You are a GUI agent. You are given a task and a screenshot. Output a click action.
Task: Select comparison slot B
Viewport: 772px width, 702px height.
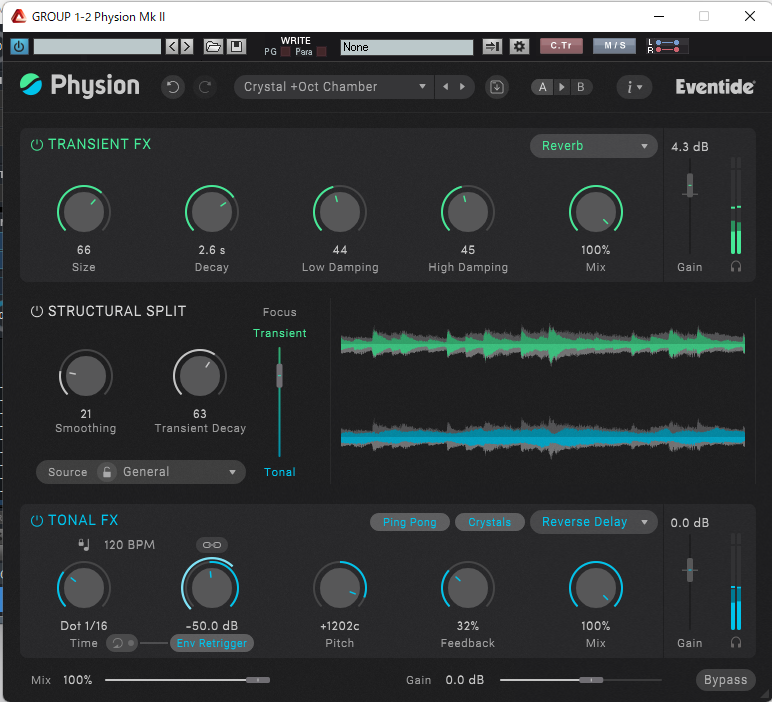[580, 87]
